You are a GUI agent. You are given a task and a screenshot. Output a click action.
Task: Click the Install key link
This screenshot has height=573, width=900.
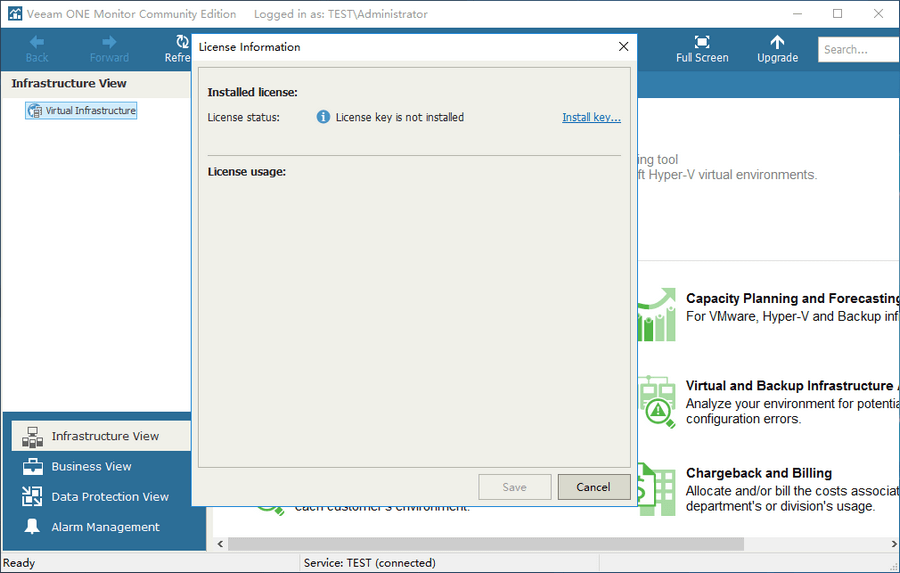click(591, 117)
